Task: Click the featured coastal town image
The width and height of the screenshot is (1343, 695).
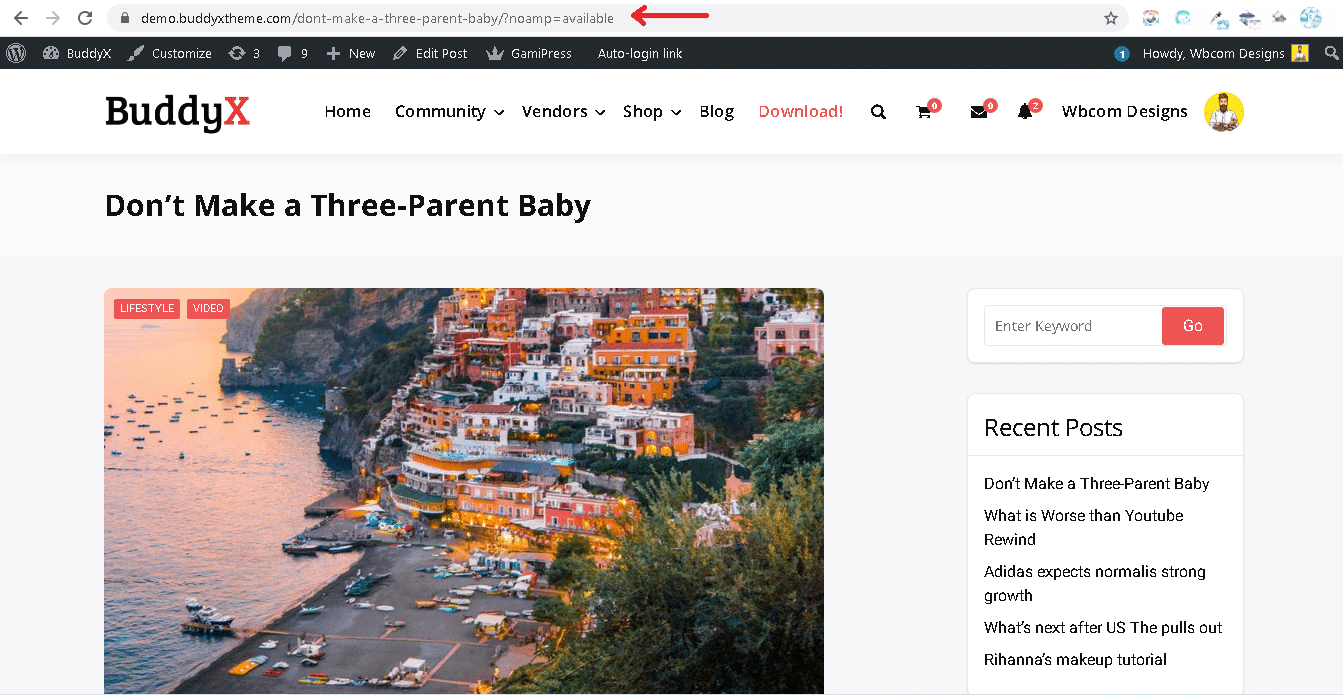Action: click(464, 491)
